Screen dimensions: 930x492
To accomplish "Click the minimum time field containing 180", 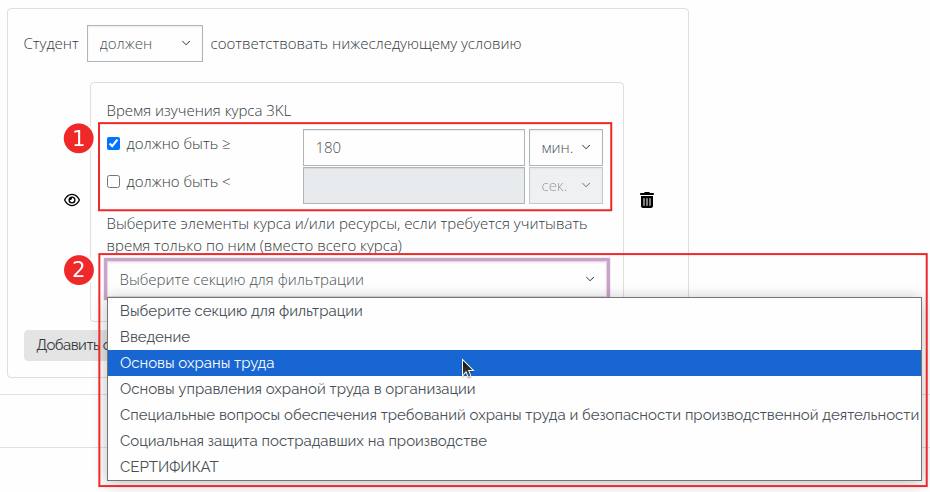I will (413, 148).
